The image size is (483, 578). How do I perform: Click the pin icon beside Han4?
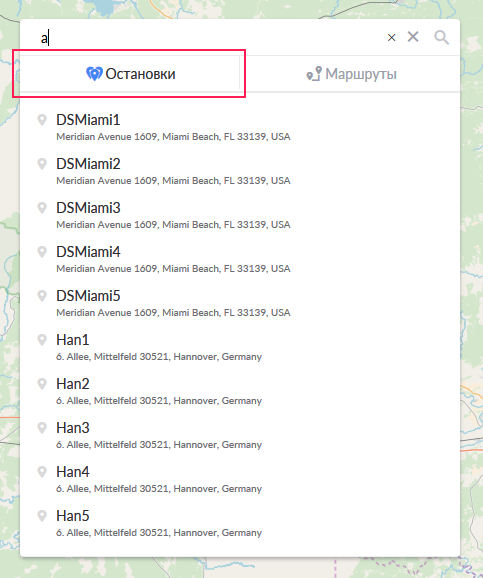(42, 472)
